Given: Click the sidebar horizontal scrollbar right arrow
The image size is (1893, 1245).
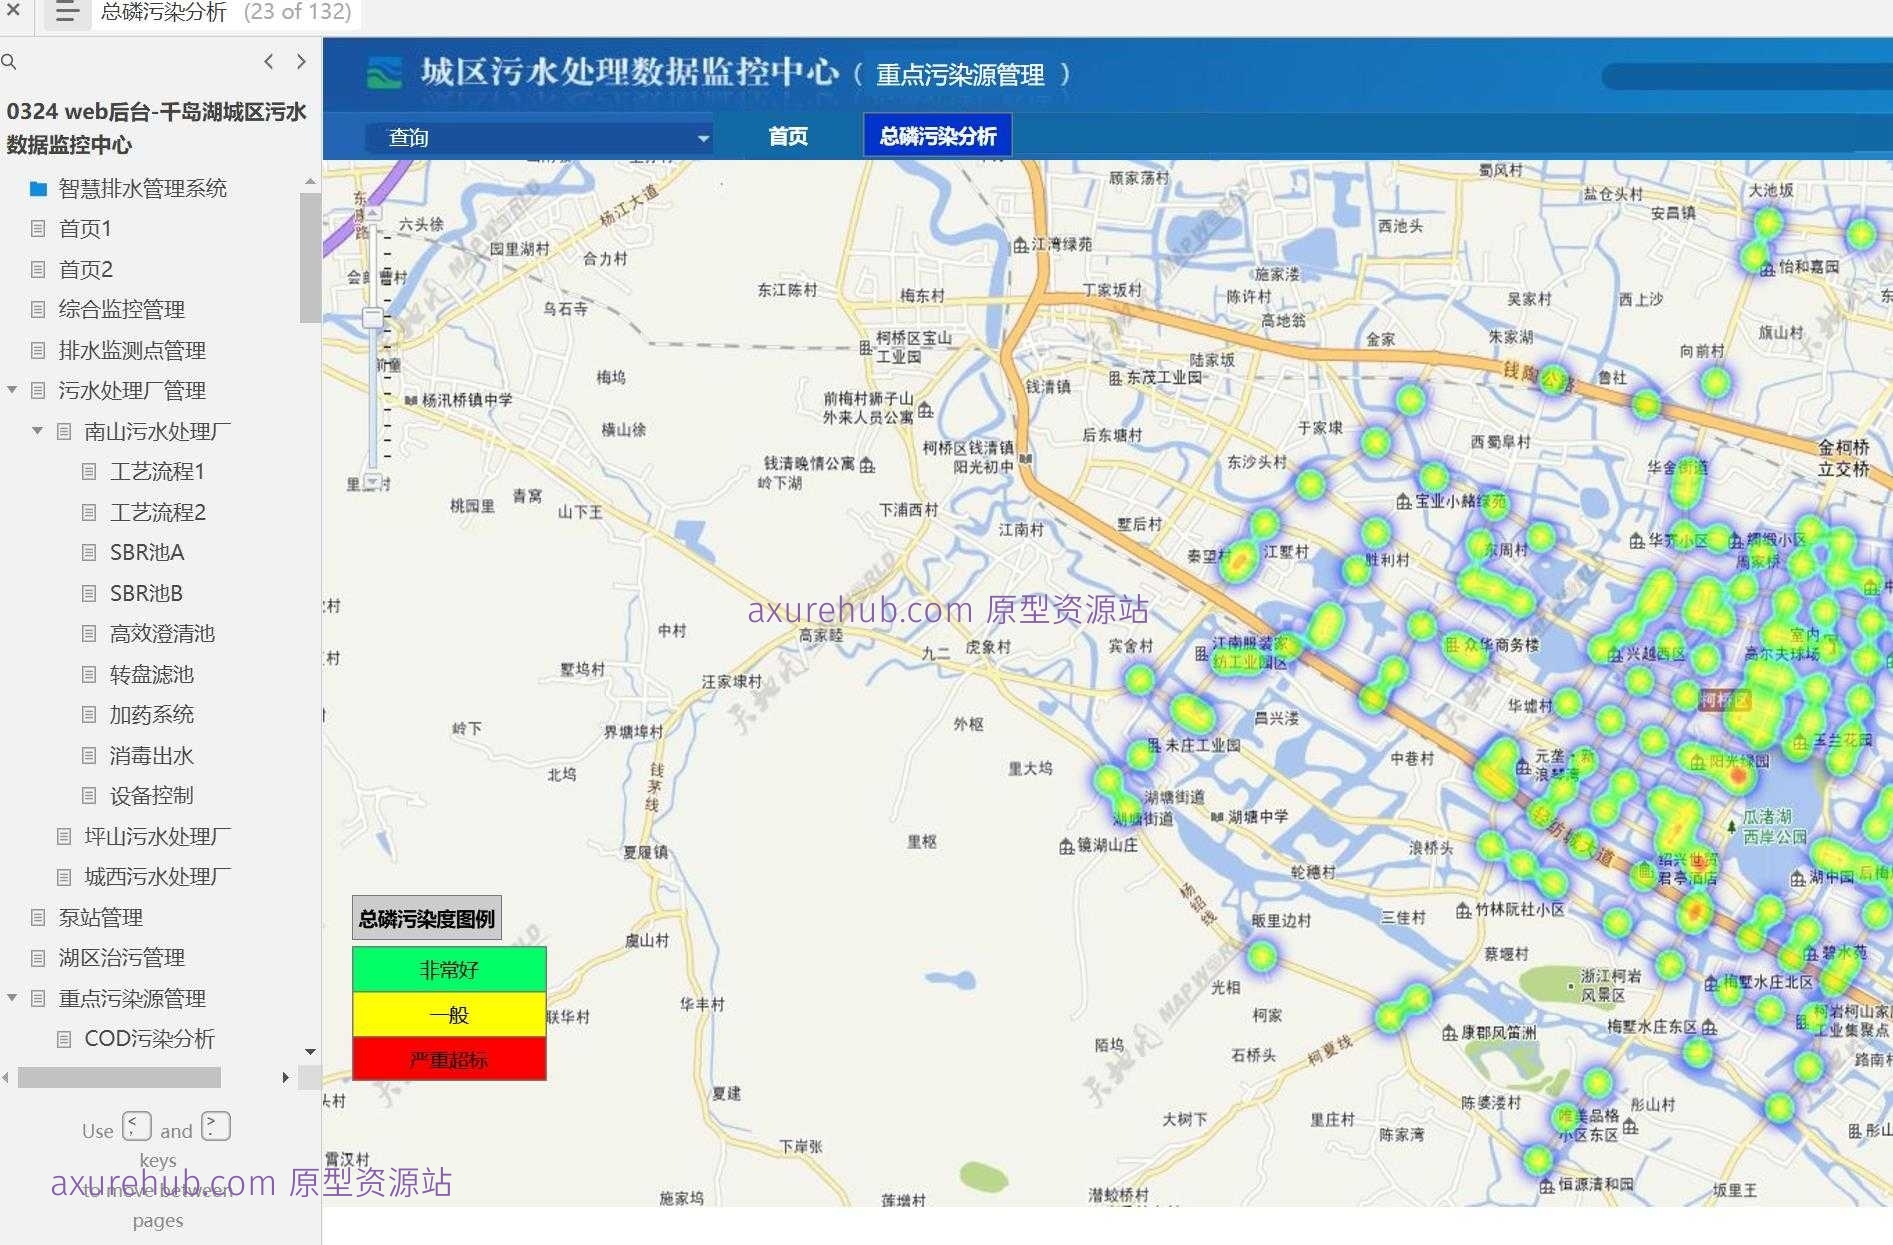Looking at the screenshot, I should (x=286, y=1077).
